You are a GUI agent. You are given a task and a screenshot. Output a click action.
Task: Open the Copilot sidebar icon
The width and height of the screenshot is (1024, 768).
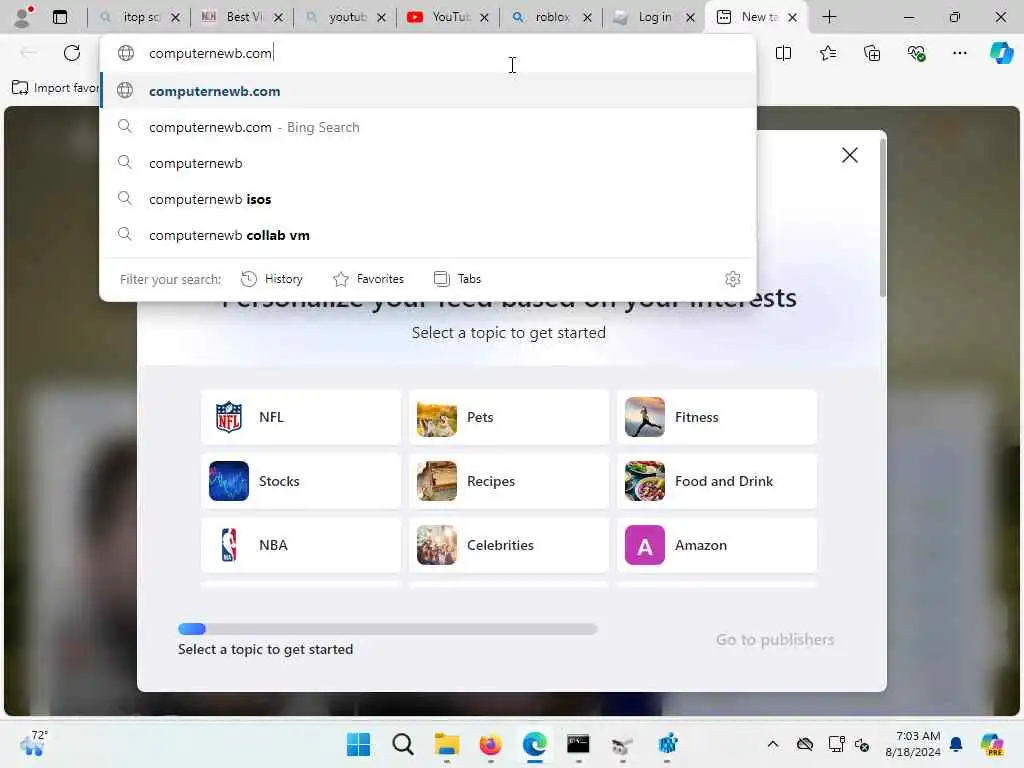[x=1002, y=53]
